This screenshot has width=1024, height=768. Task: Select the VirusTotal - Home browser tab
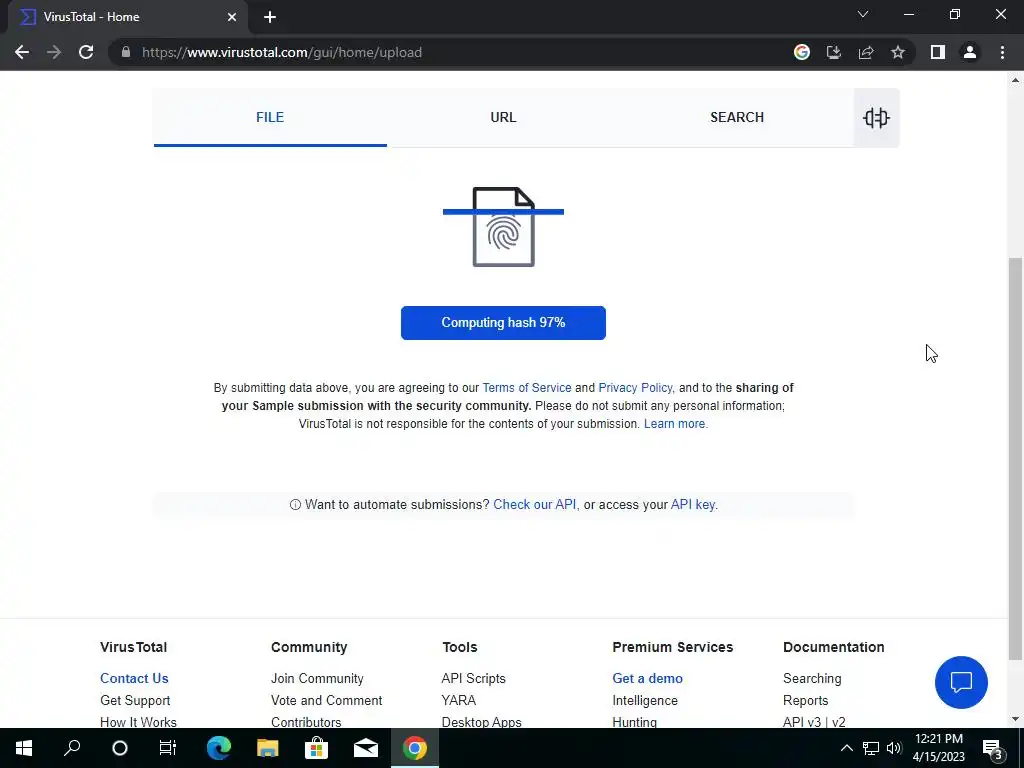pos(127,17)
